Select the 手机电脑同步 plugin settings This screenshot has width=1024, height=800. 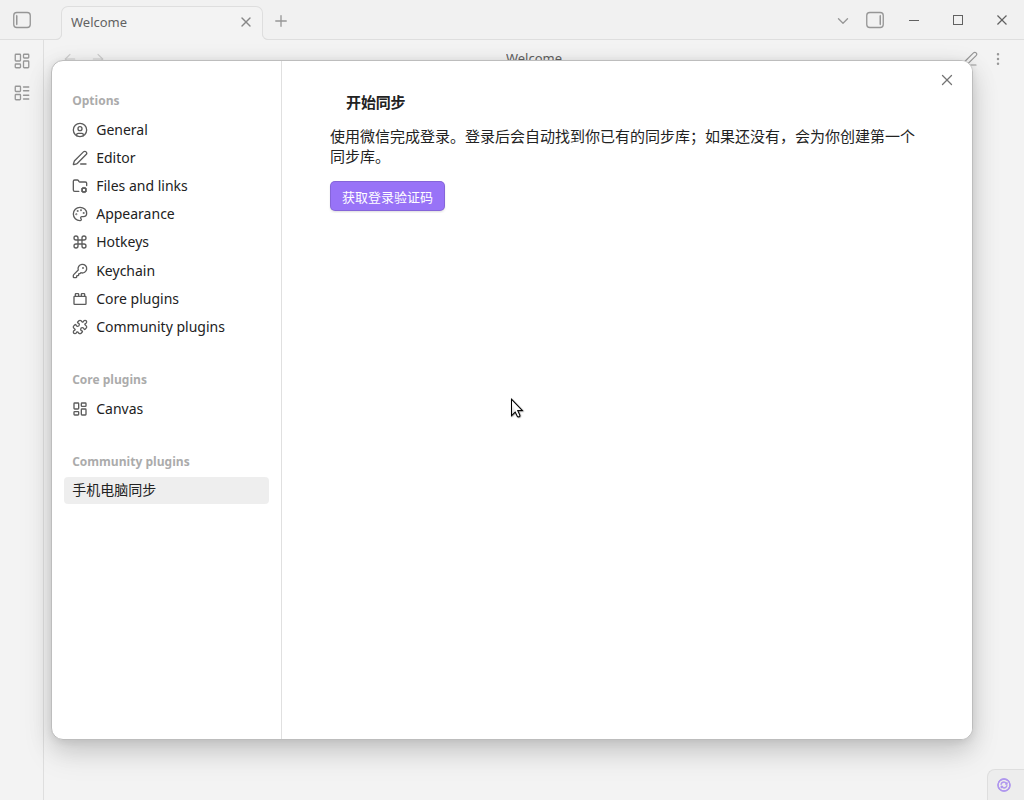[x=167, y=490]
